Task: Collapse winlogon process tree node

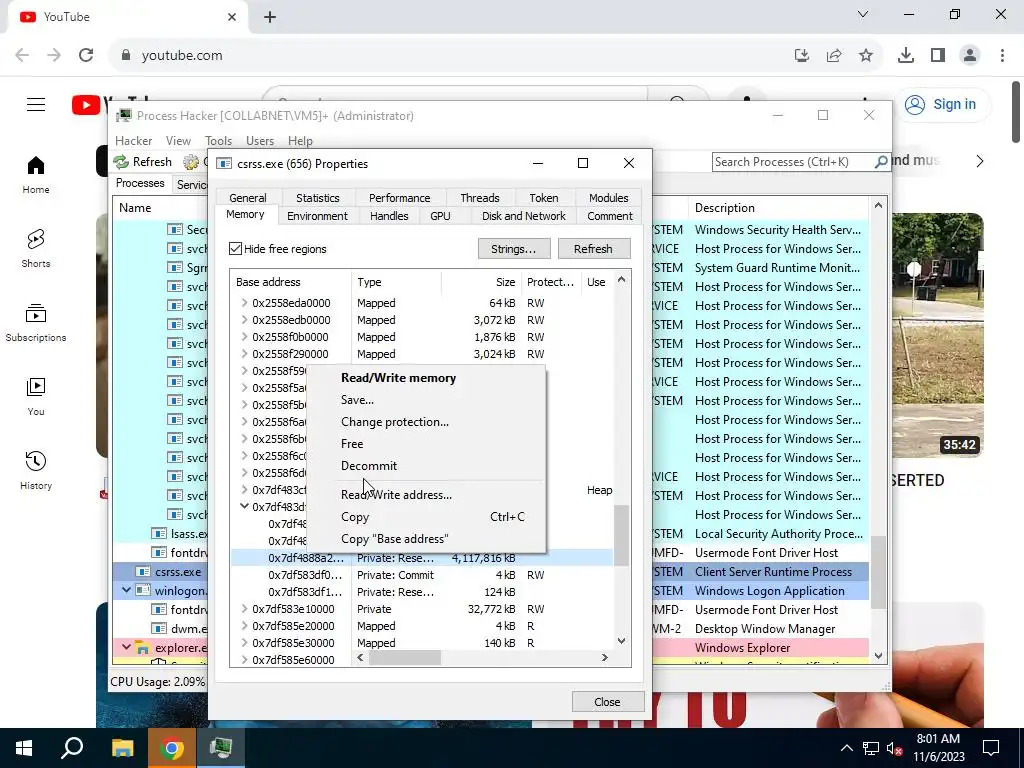Action: coord(126,590)
